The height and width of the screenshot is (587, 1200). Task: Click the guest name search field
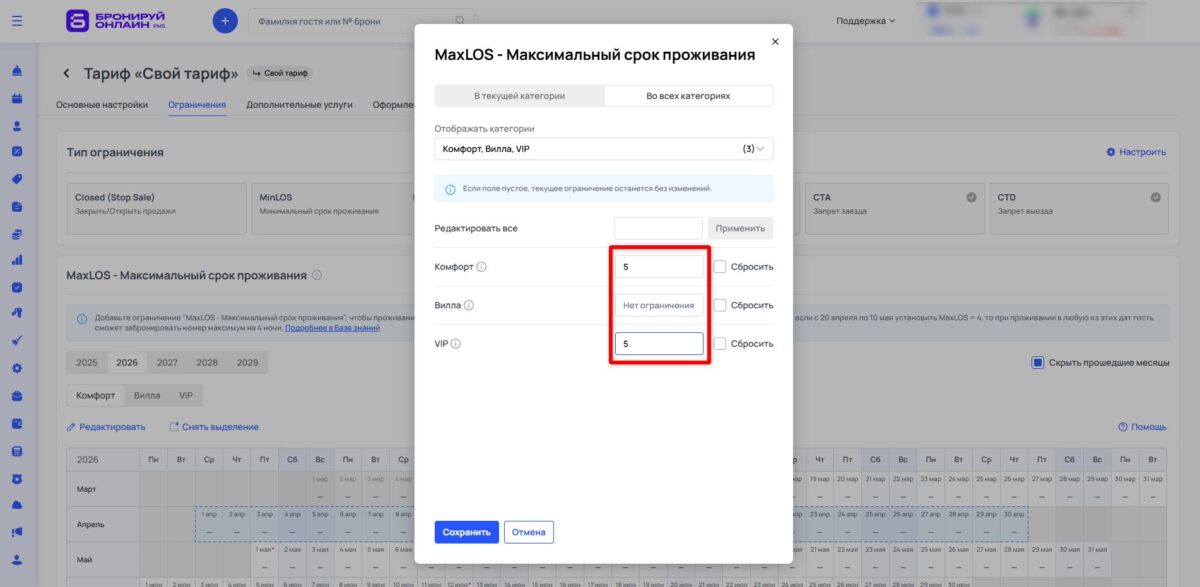[x=360, y=20]
